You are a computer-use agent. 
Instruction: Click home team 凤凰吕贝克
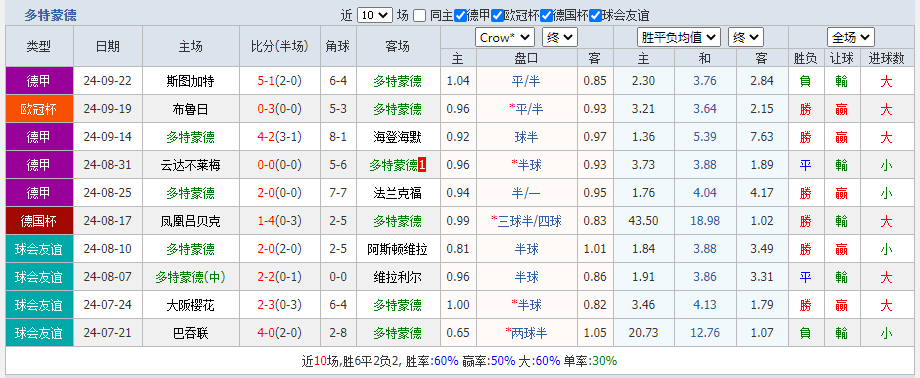(x=190, y=221)
